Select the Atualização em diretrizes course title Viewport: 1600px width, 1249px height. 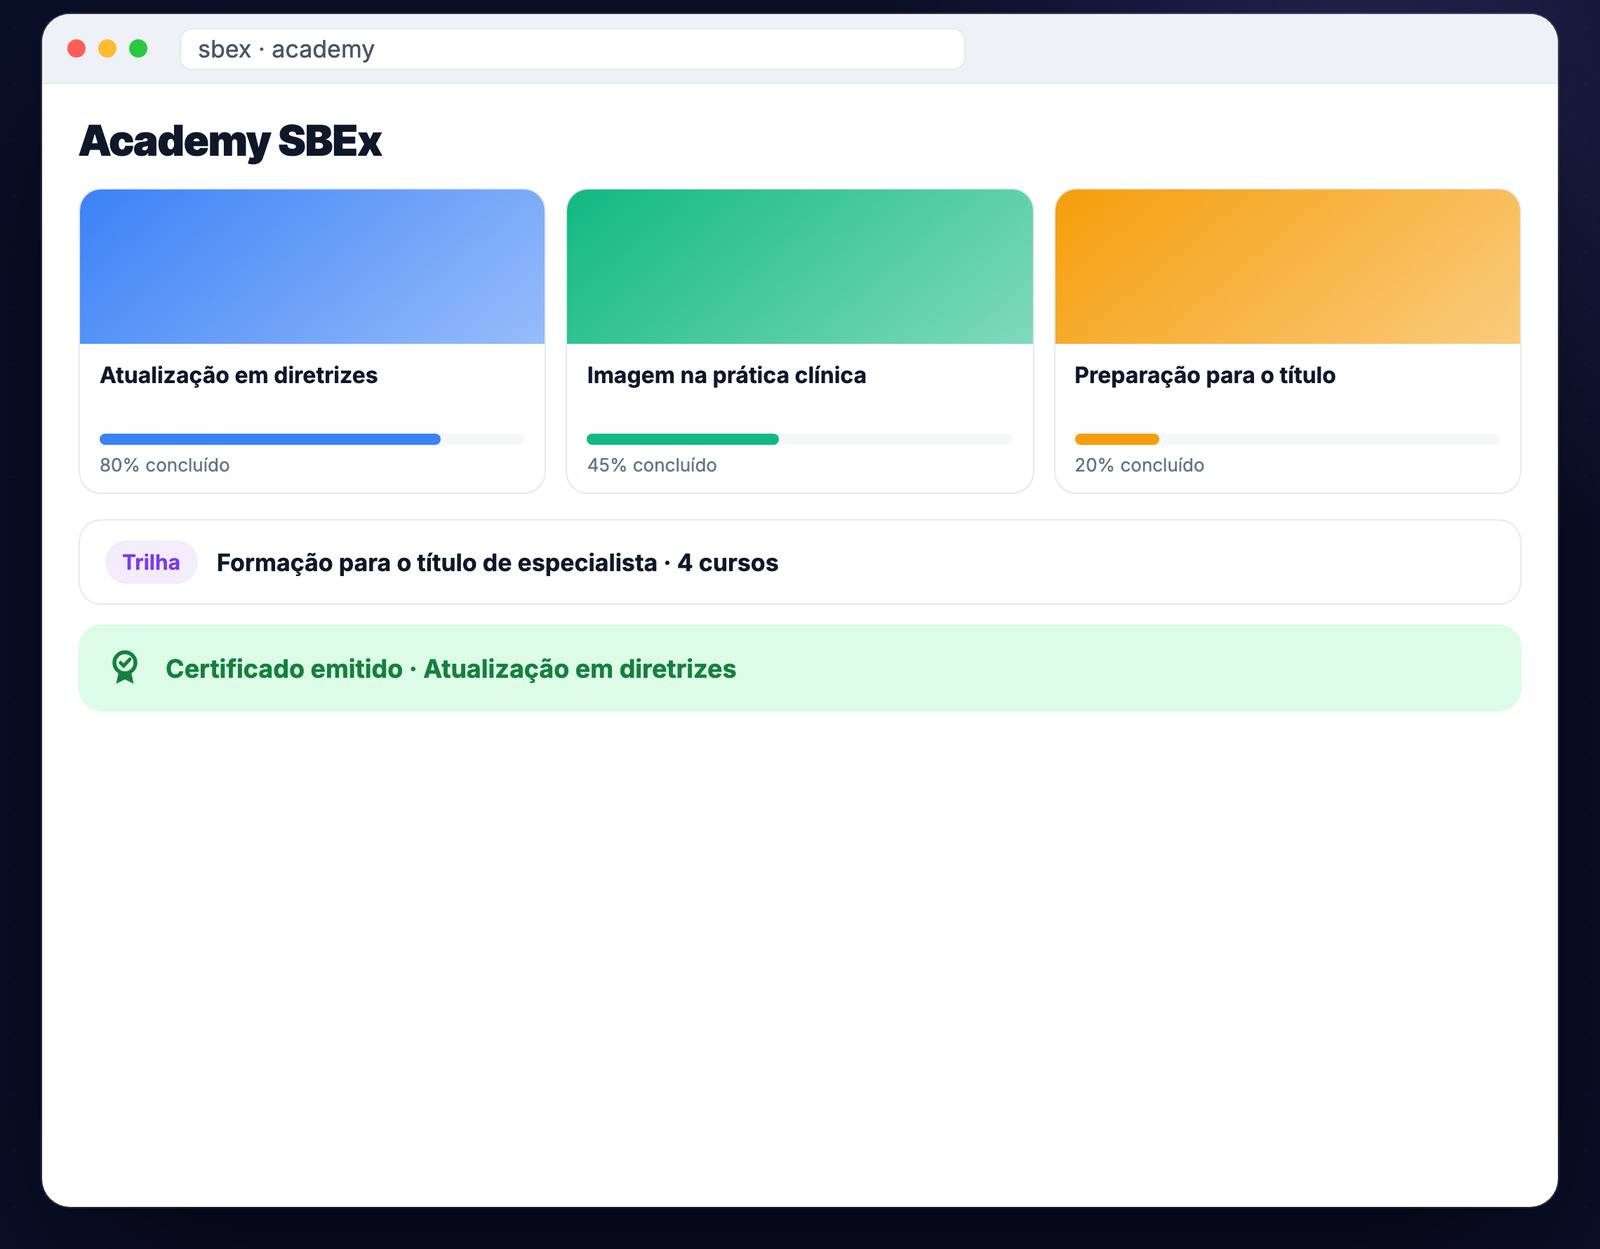click(x=239, y=375)
